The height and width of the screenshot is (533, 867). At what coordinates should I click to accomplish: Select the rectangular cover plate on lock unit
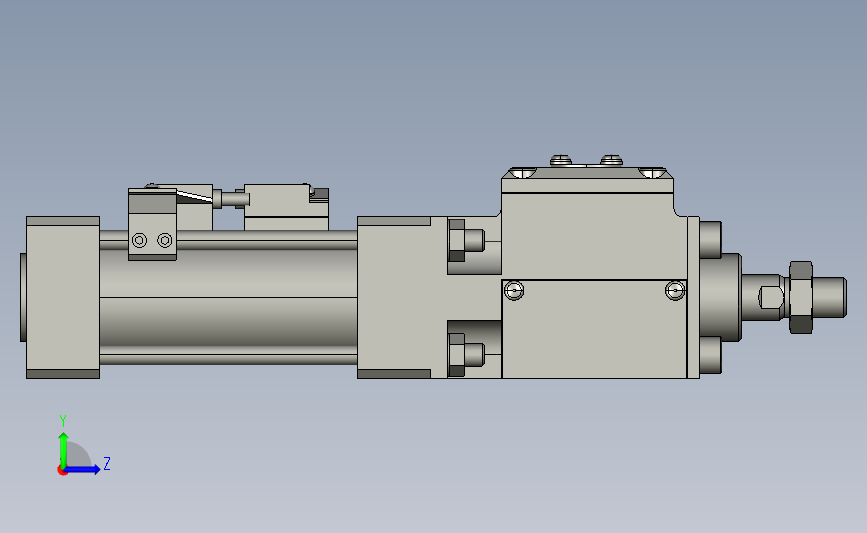click(x=594, y=329)
